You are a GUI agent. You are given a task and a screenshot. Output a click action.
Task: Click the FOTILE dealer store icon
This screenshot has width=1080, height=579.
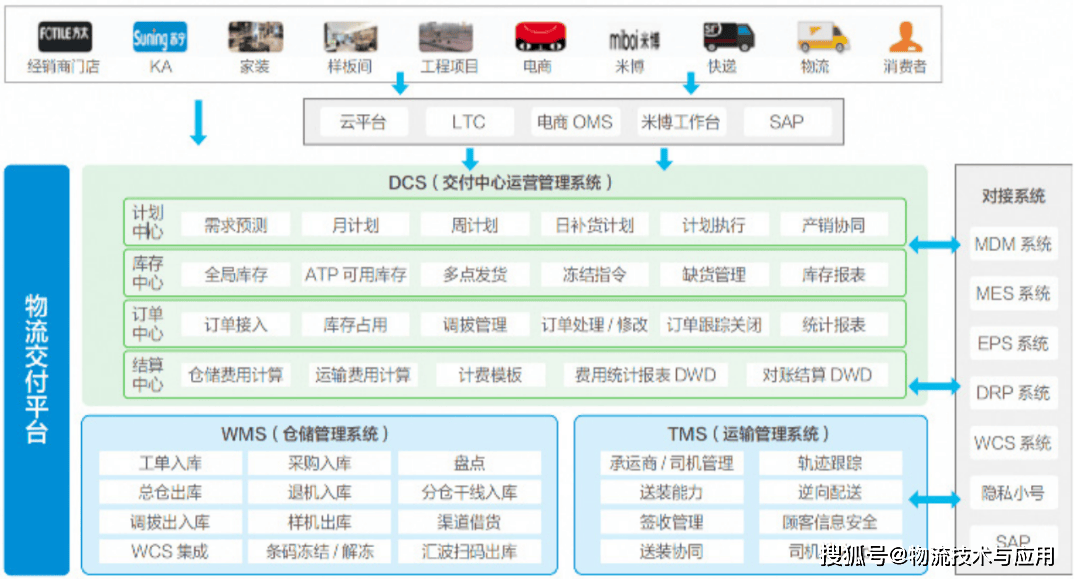(63, 38)
